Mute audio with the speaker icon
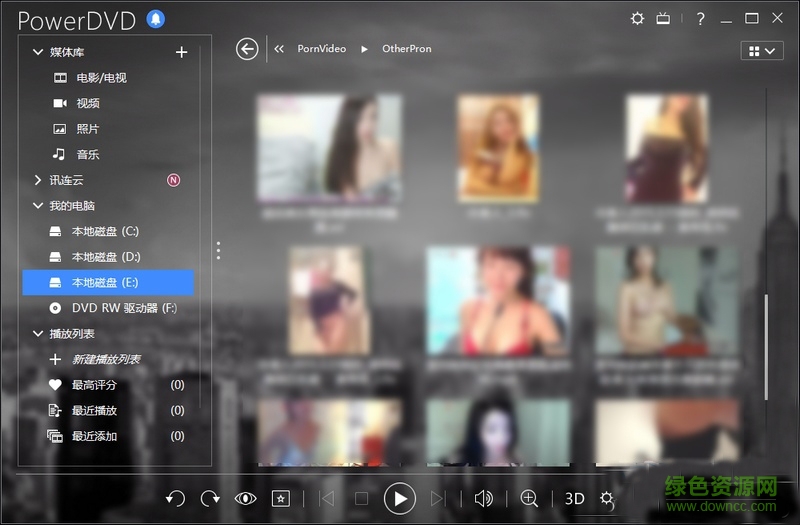This screenshot has width=800, height=525. tap(484, 498)
